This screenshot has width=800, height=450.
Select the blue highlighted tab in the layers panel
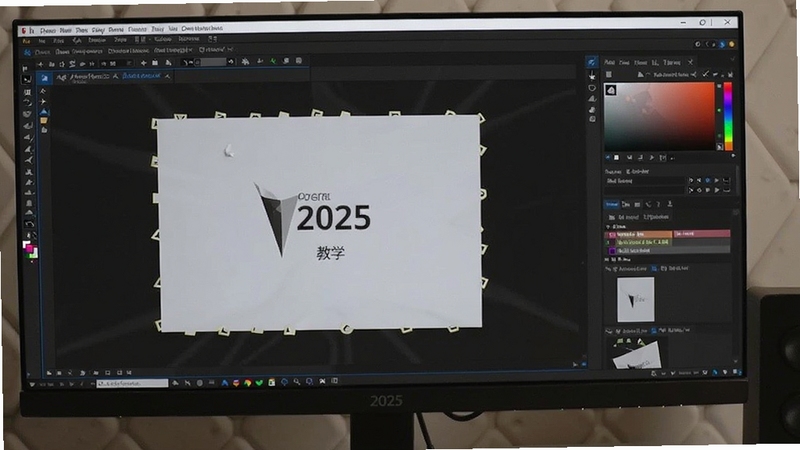click(x=612, y=205)
